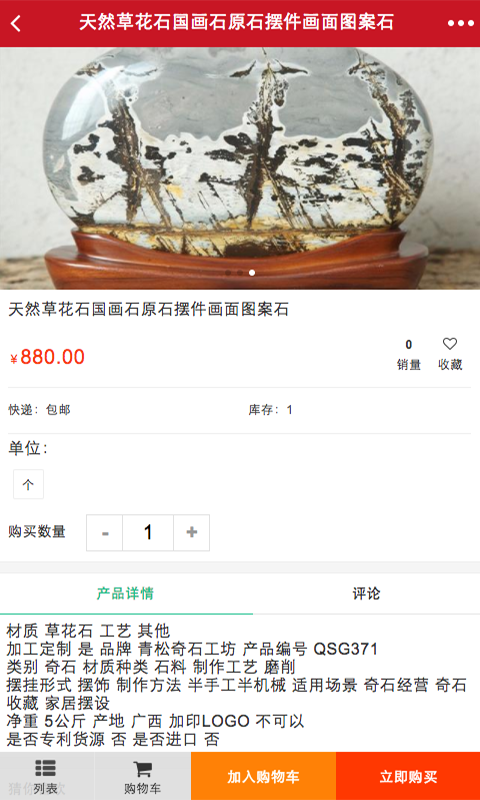Open the stone product image
Image resolution: width=480 pixels, height=800 pixels.
(x=240, y=168)
